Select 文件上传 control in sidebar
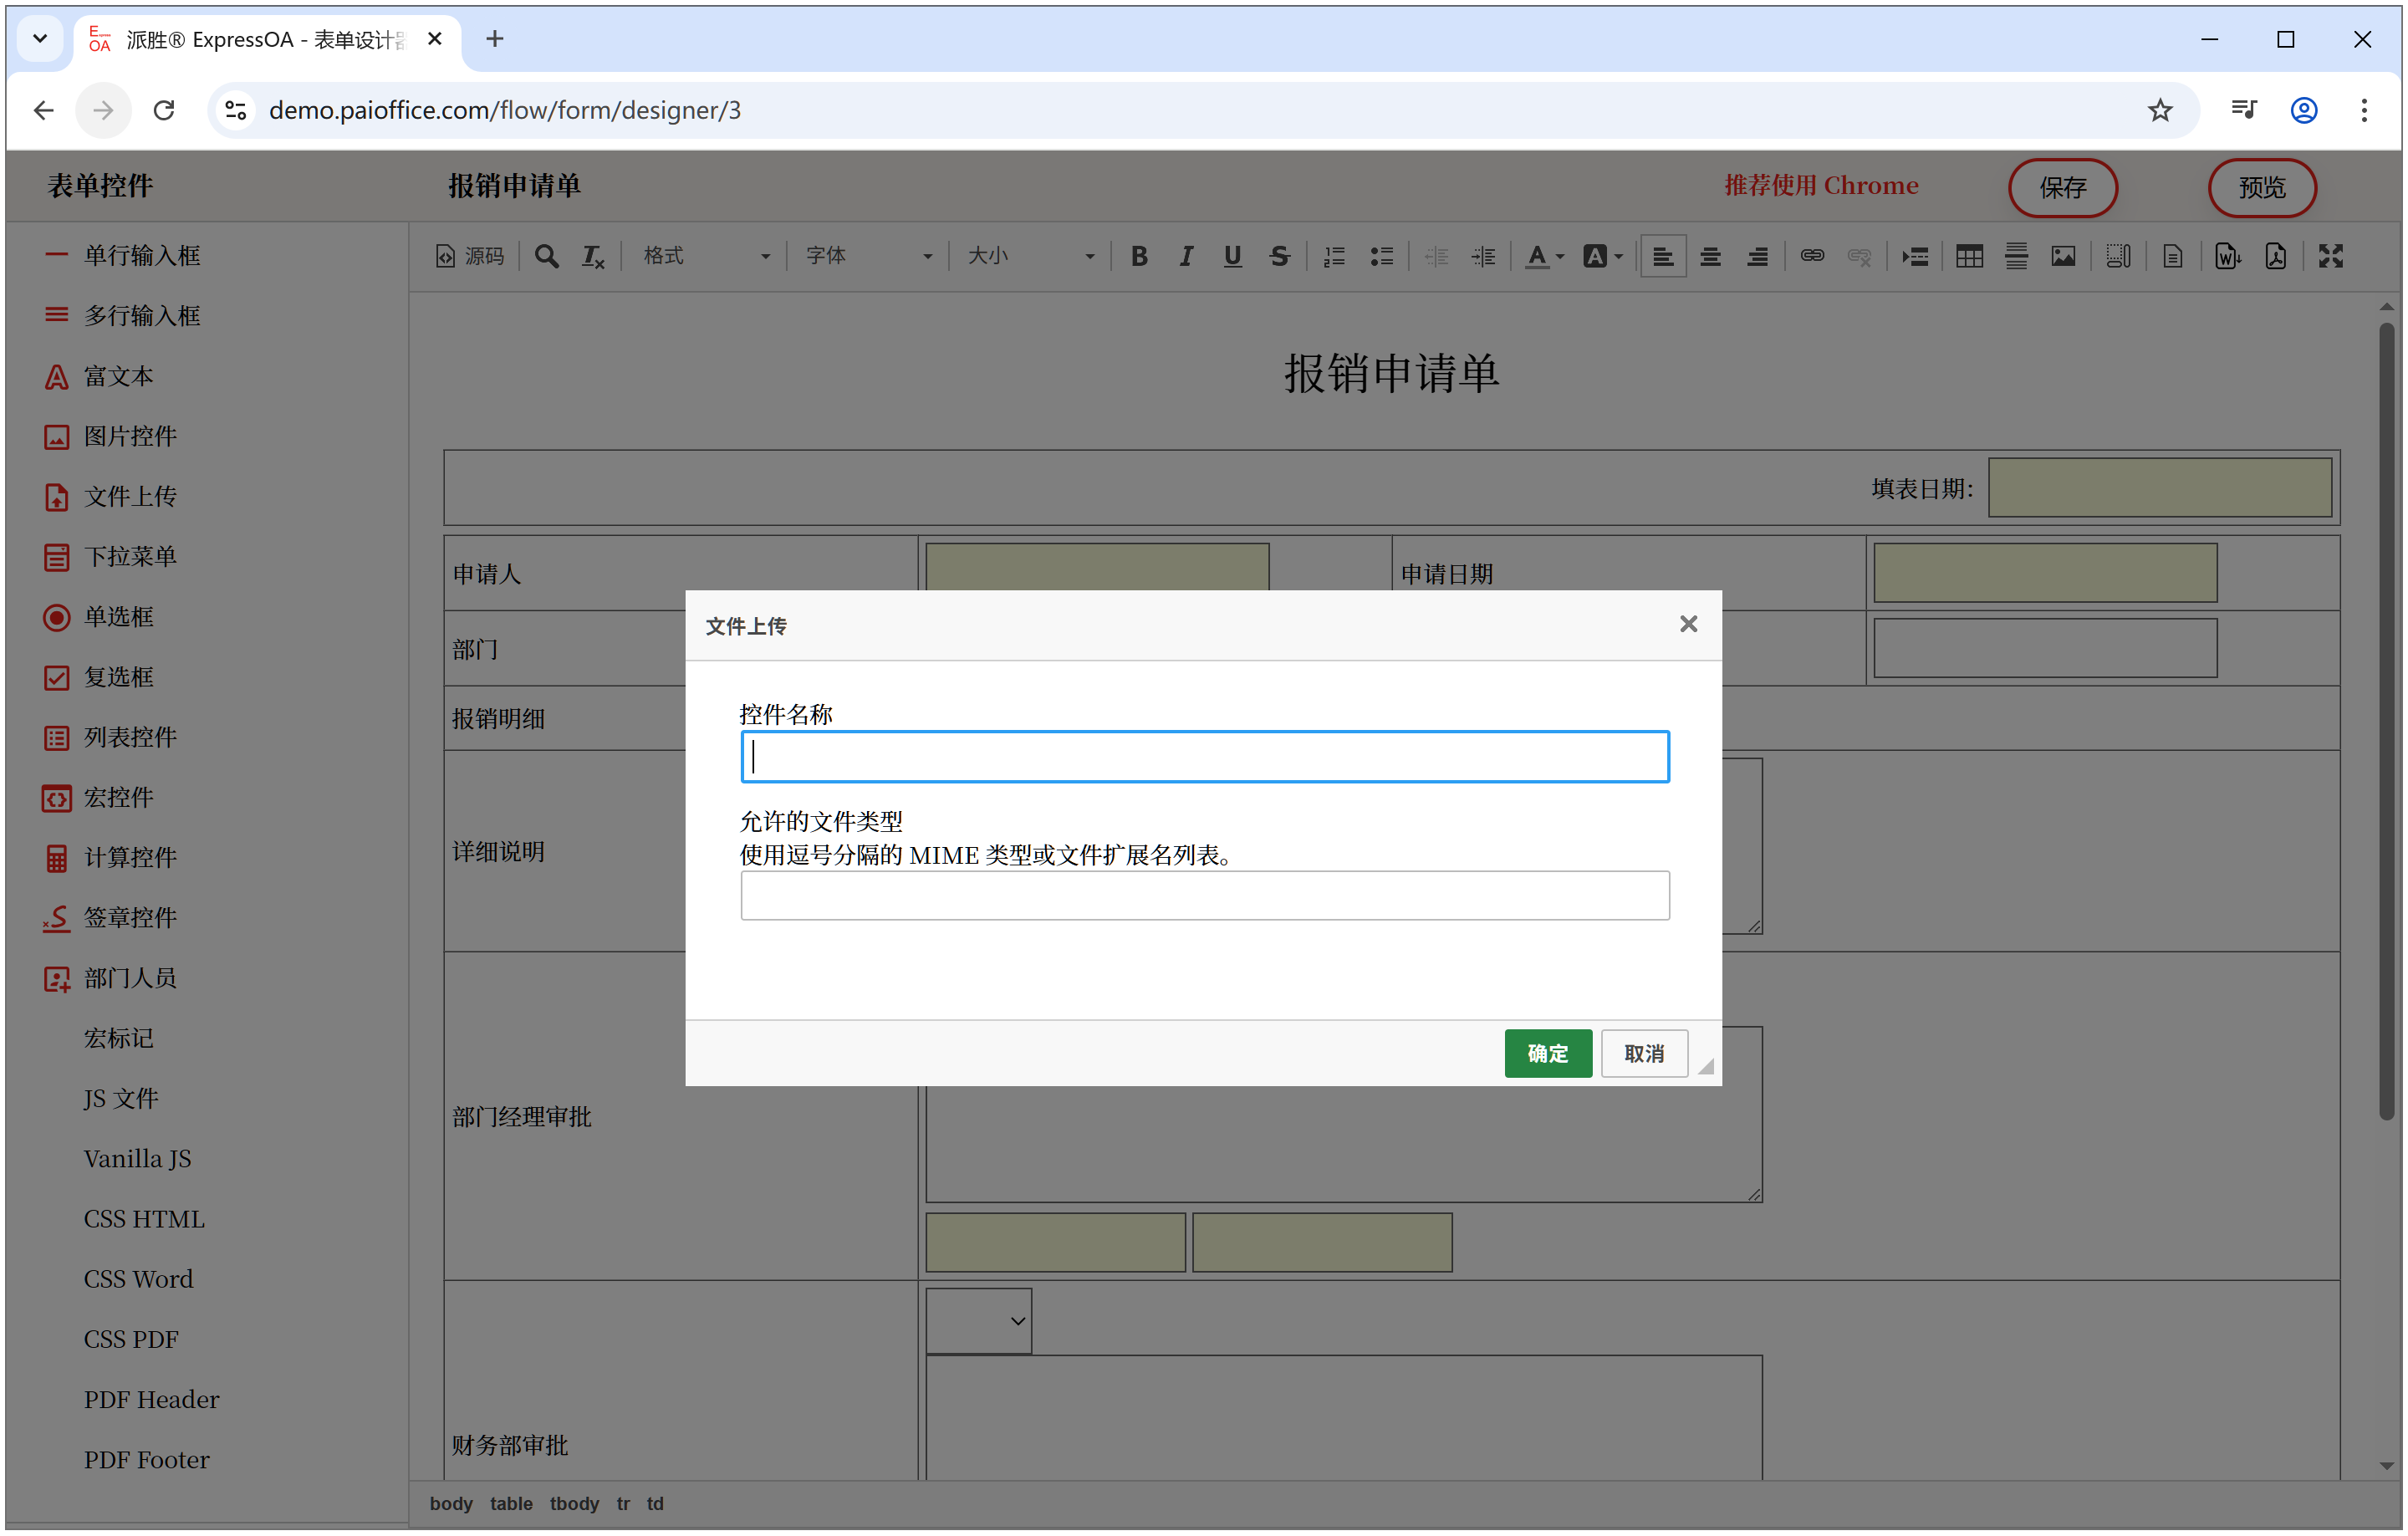2408x1536 pixels. 130,496
